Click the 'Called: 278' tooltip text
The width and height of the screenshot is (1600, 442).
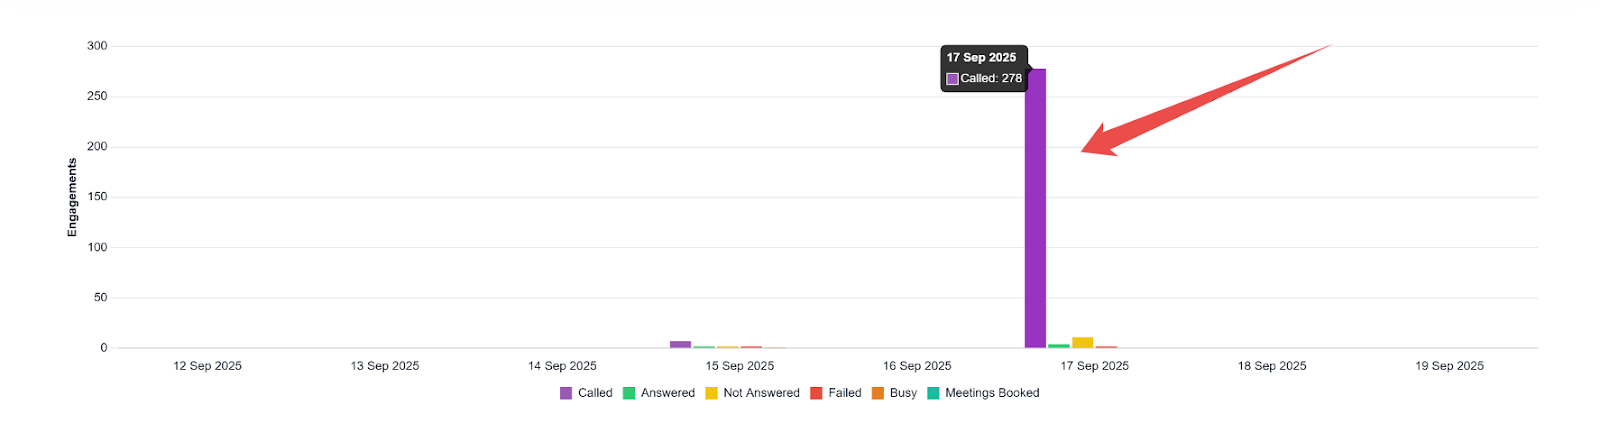990,78
